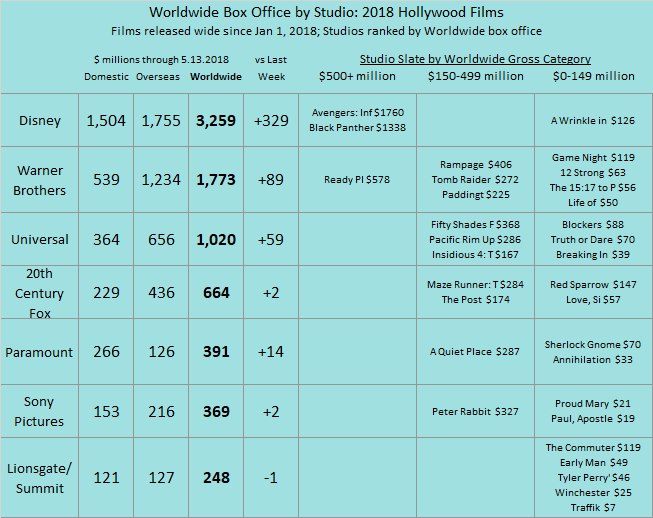
Task: Select The Post $174 entry
Action: coord(476,299)
